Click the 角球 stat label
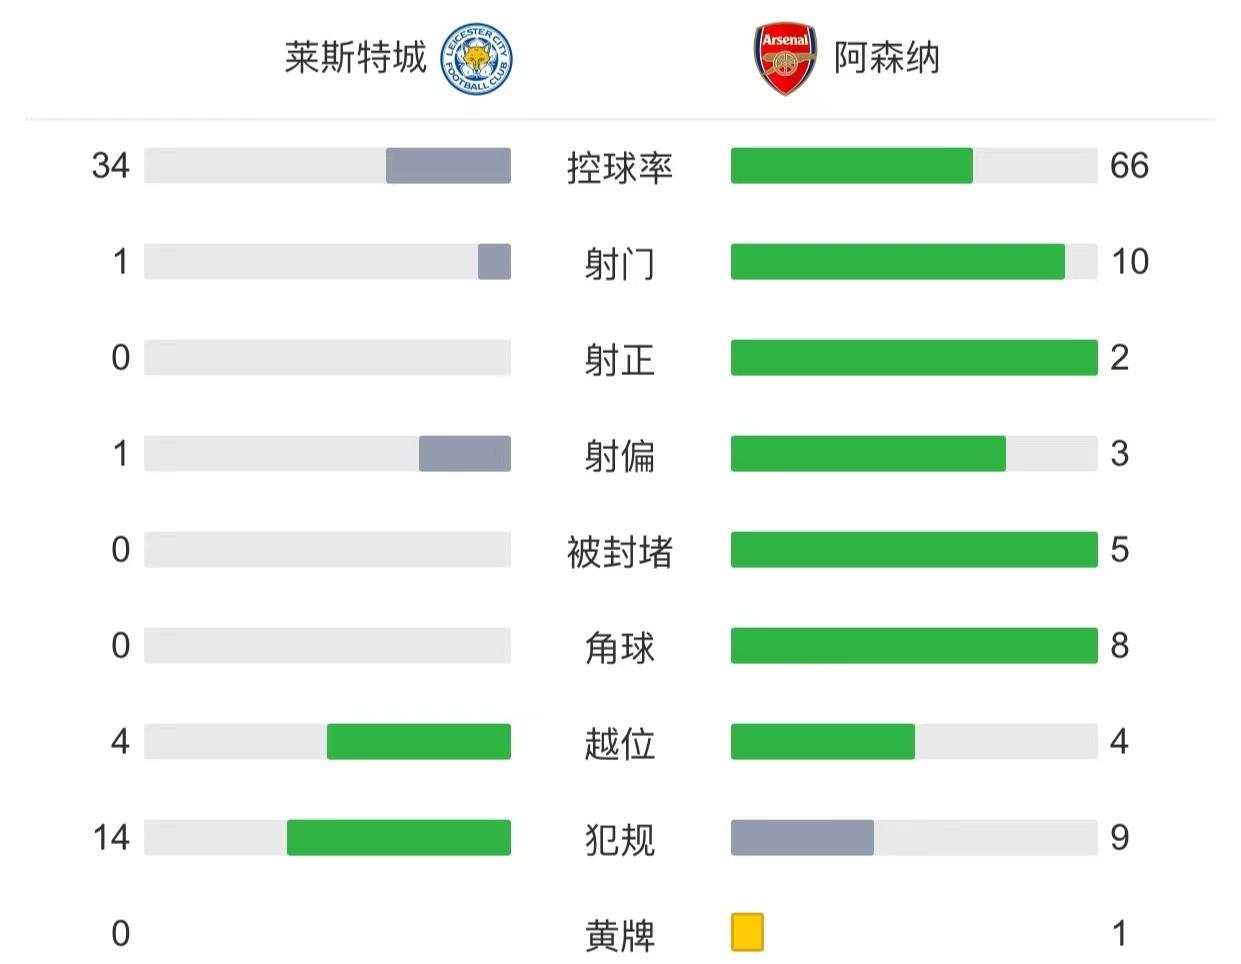This screenshot has width=1241, height=964. coord(620,647)
